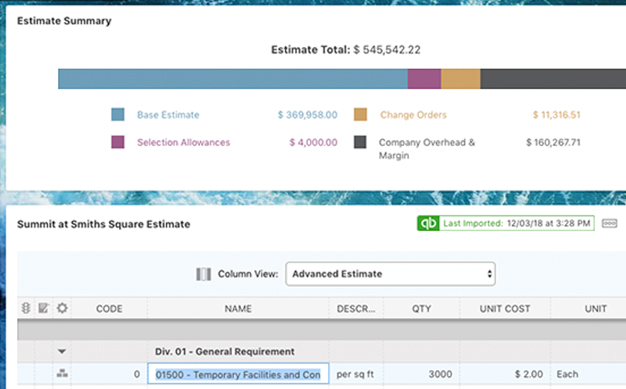The image size is (626, 389).
Task: Click the edit notes header icon
Action: (x=44, y=308)
